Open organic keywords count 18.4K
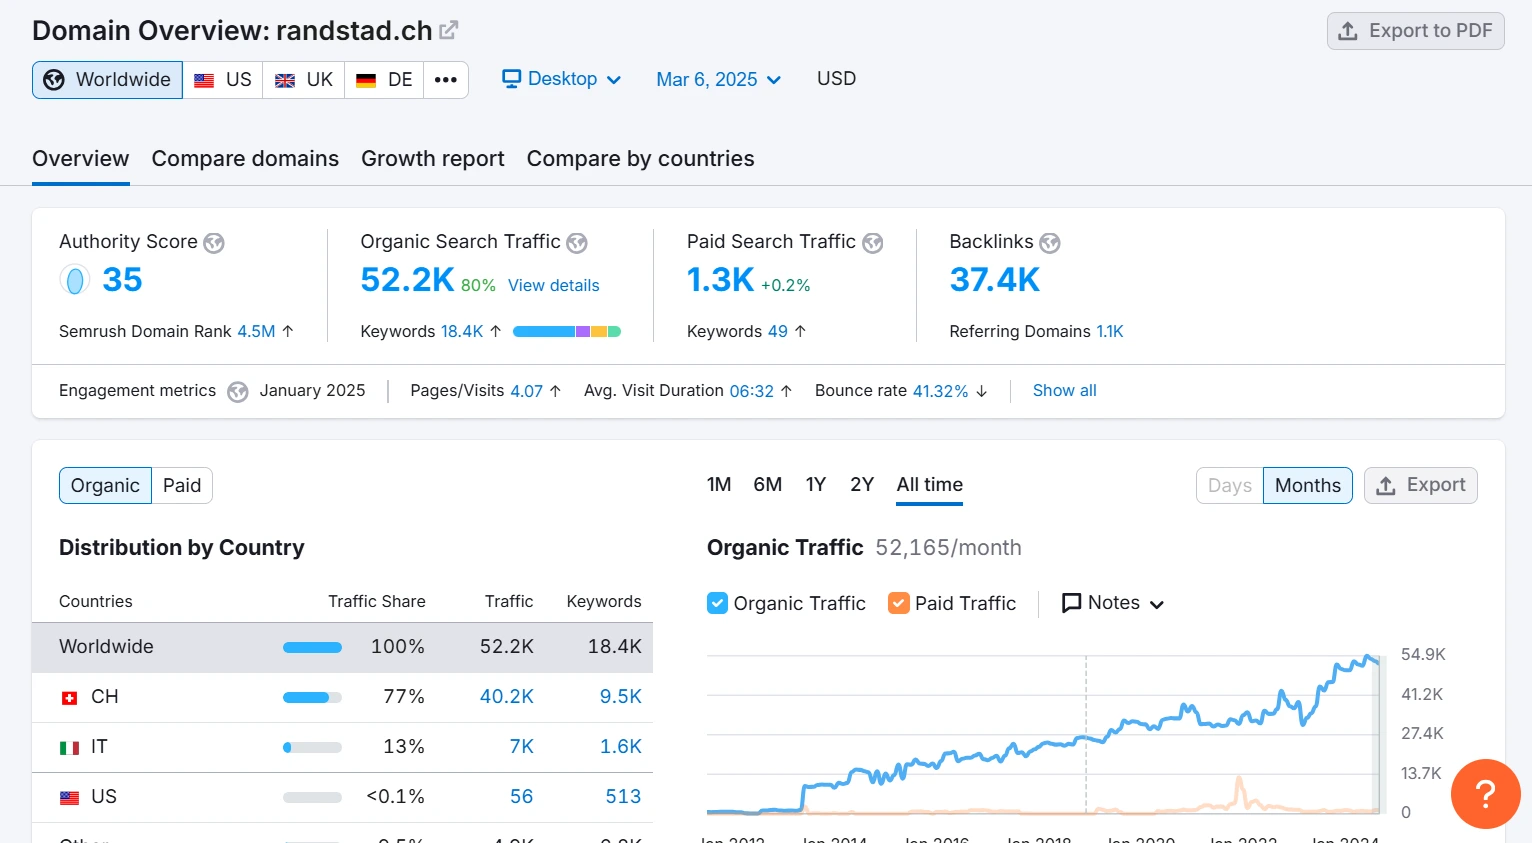This screenshot has width=1532, height=843. (x=462, y=332)
